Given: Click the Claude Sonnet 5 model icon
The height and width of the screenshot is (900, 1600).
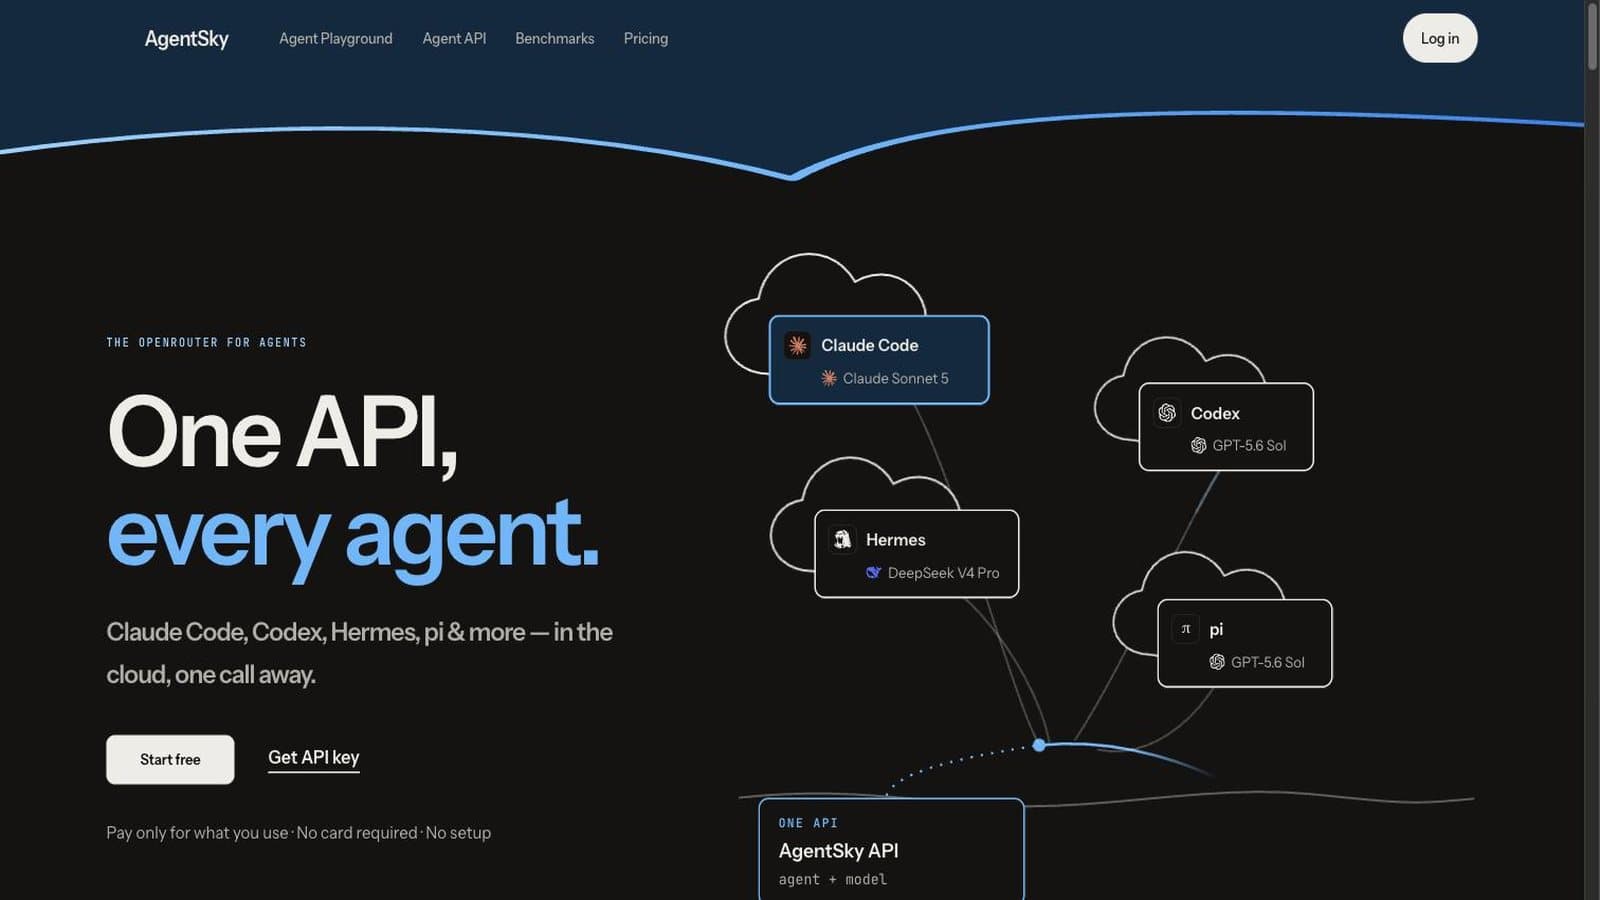Looking at the screenshot, I should 829,378.
